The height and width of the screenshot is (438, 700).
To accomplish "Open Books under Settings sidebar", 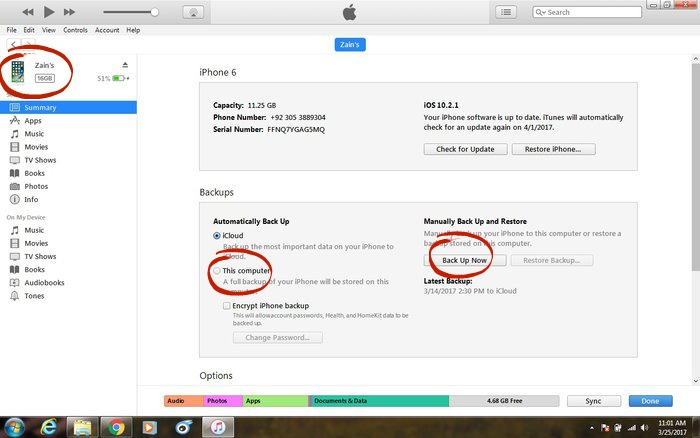I will tap(34, 173).
